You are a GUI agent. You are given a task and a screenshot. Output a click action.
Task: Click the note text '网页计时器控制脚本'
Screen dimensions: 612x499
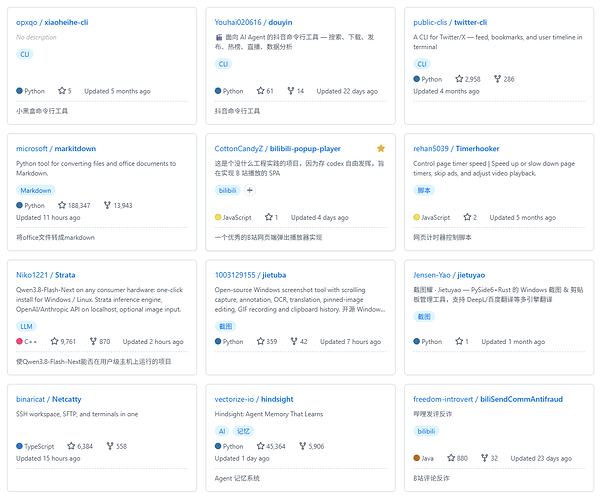coord(442,237)
